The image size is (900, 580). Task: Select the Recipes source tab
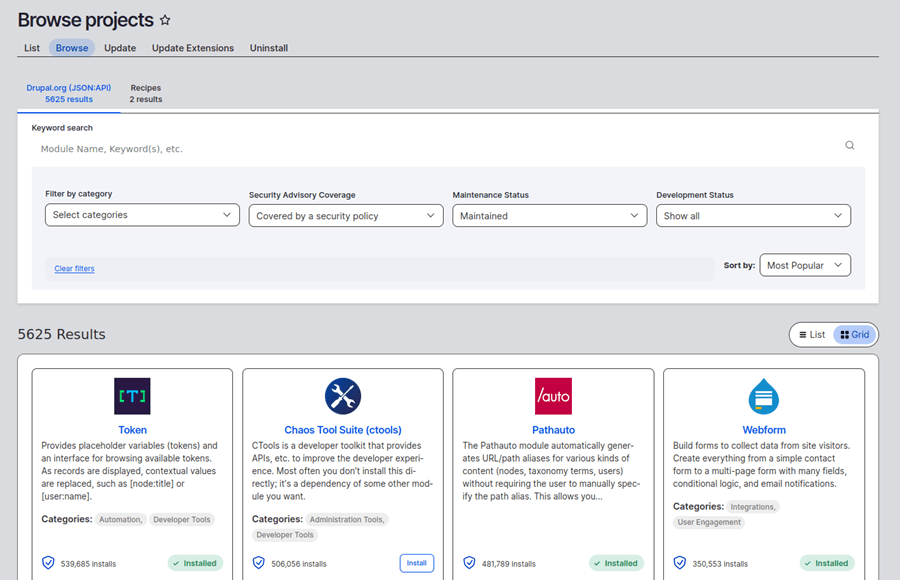[146, 94]
